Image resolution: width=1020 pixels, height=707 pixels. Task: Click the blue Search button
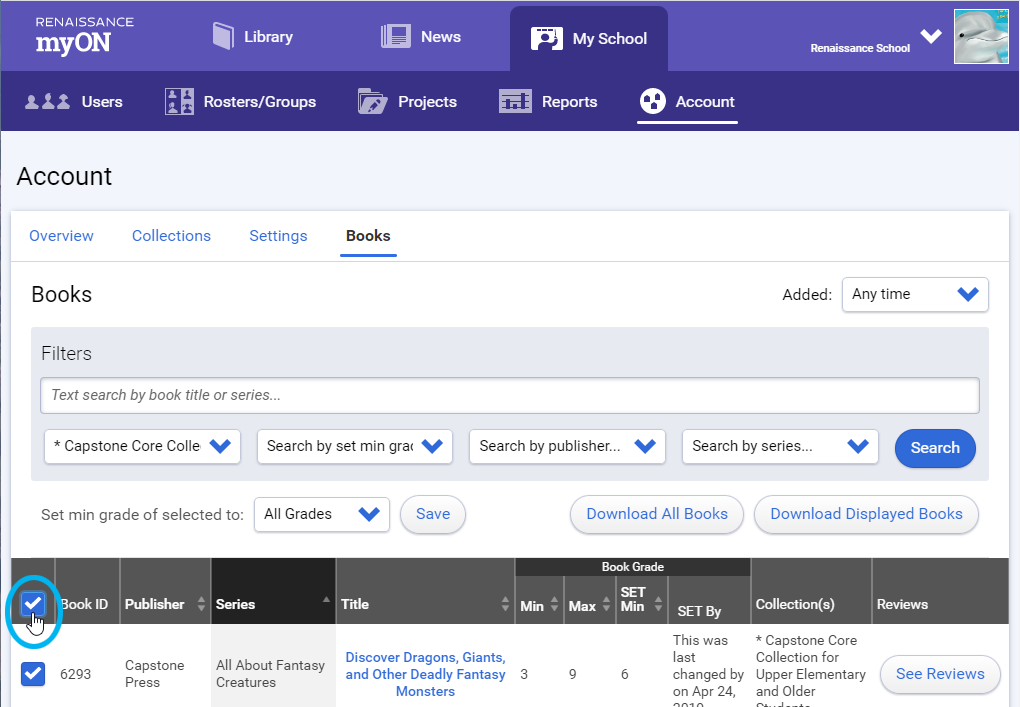click(935, 448)
